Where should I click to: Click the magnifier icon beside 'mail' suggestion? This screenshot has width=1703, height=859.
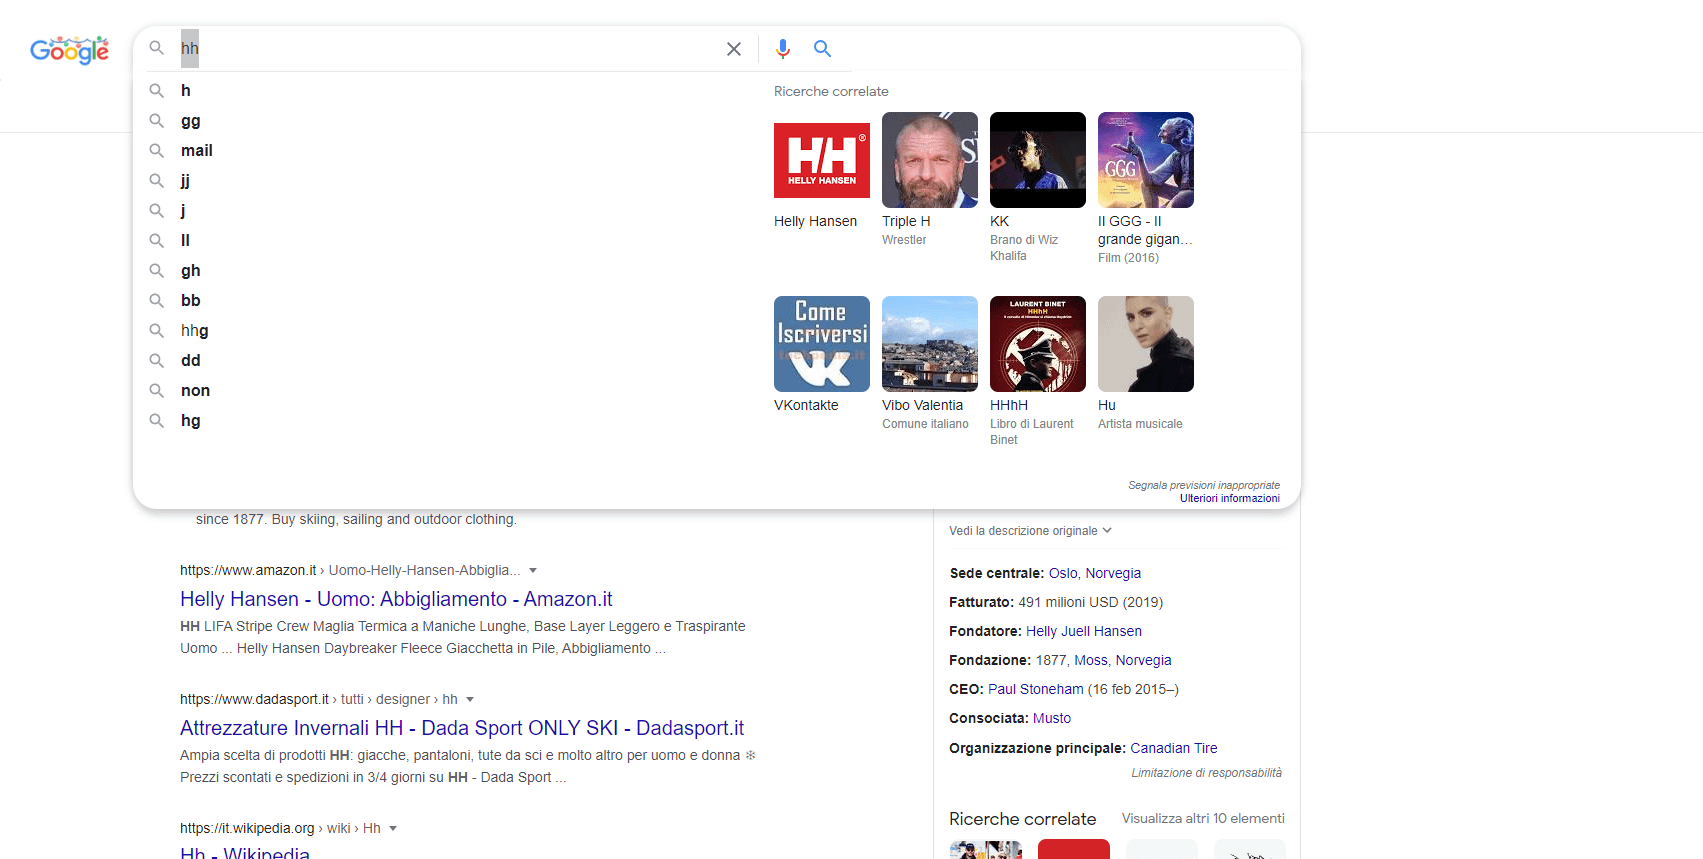point(157,150)
